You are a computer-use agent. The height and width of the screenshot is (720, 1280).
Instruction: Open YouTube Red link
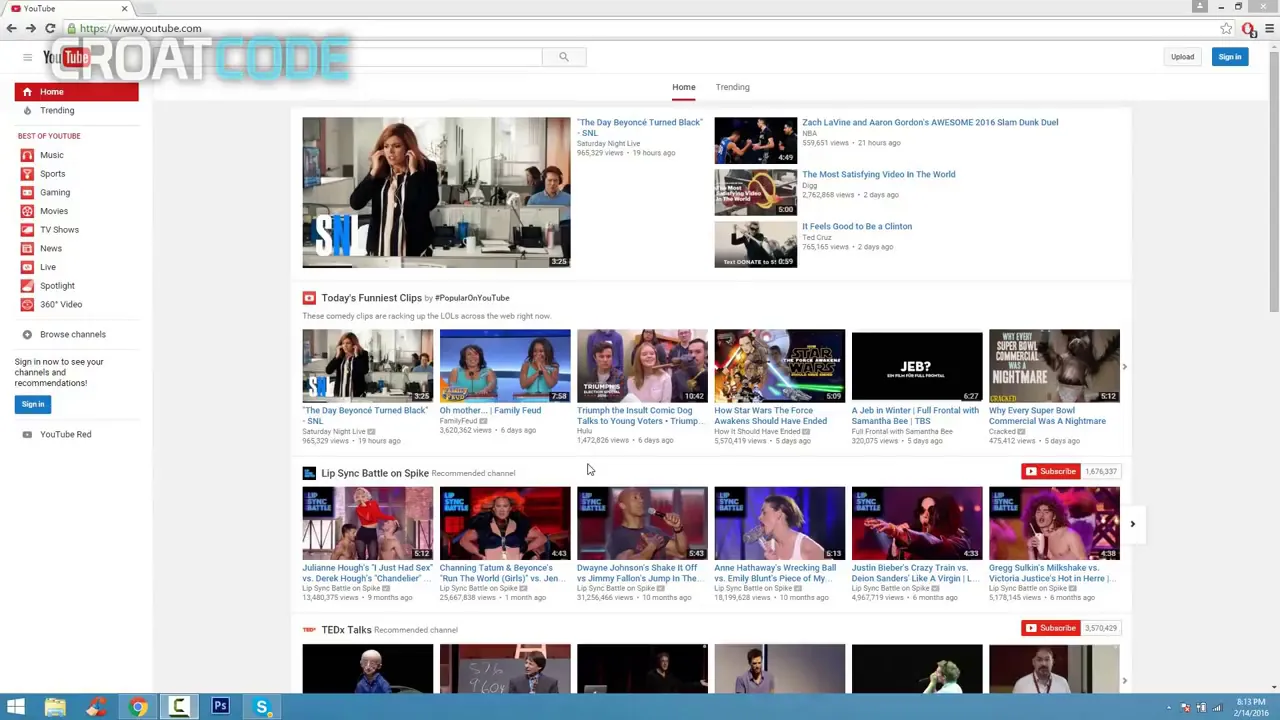[x=65, y=435]
